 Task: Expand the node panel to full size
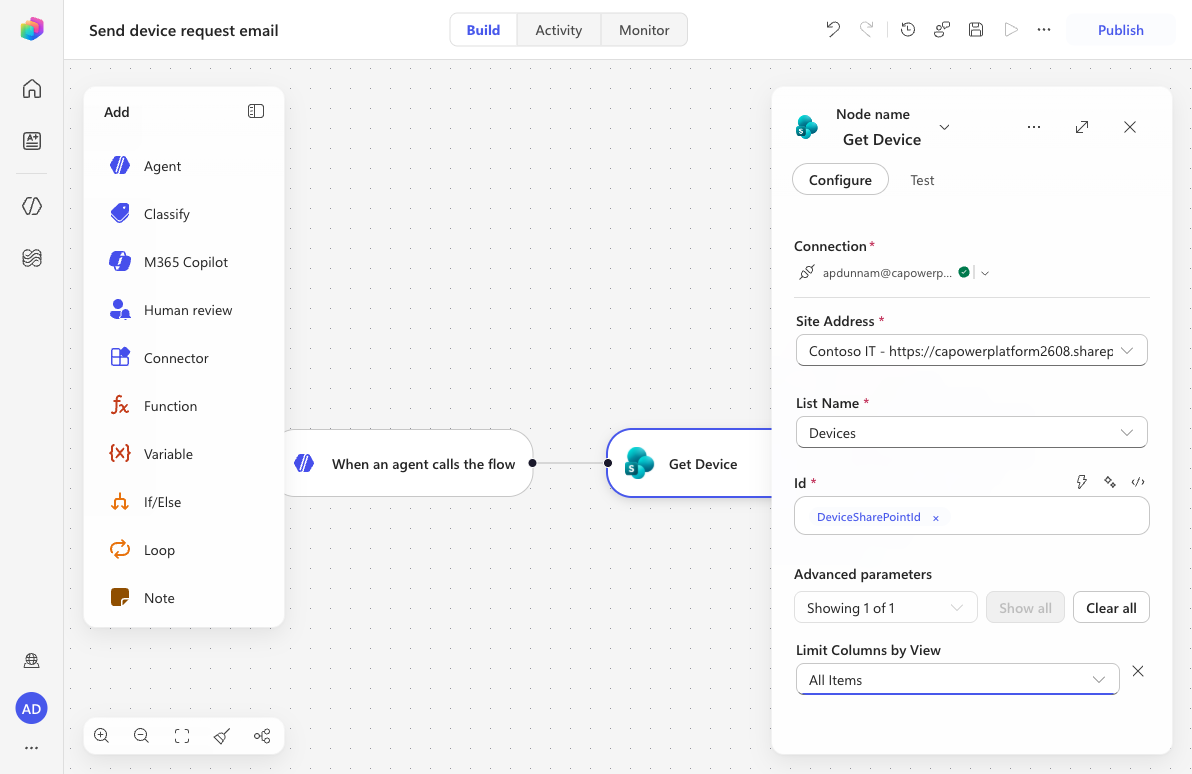click(x=1082, y=127)
